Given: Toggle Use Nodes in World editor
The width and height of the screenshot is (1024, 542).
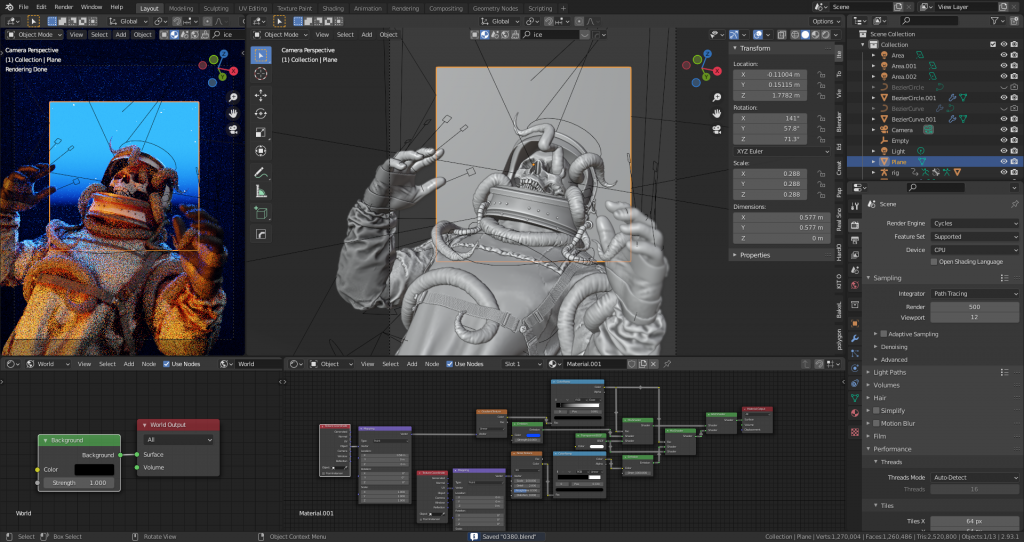Looking at the screenshot, I should 167,364.
